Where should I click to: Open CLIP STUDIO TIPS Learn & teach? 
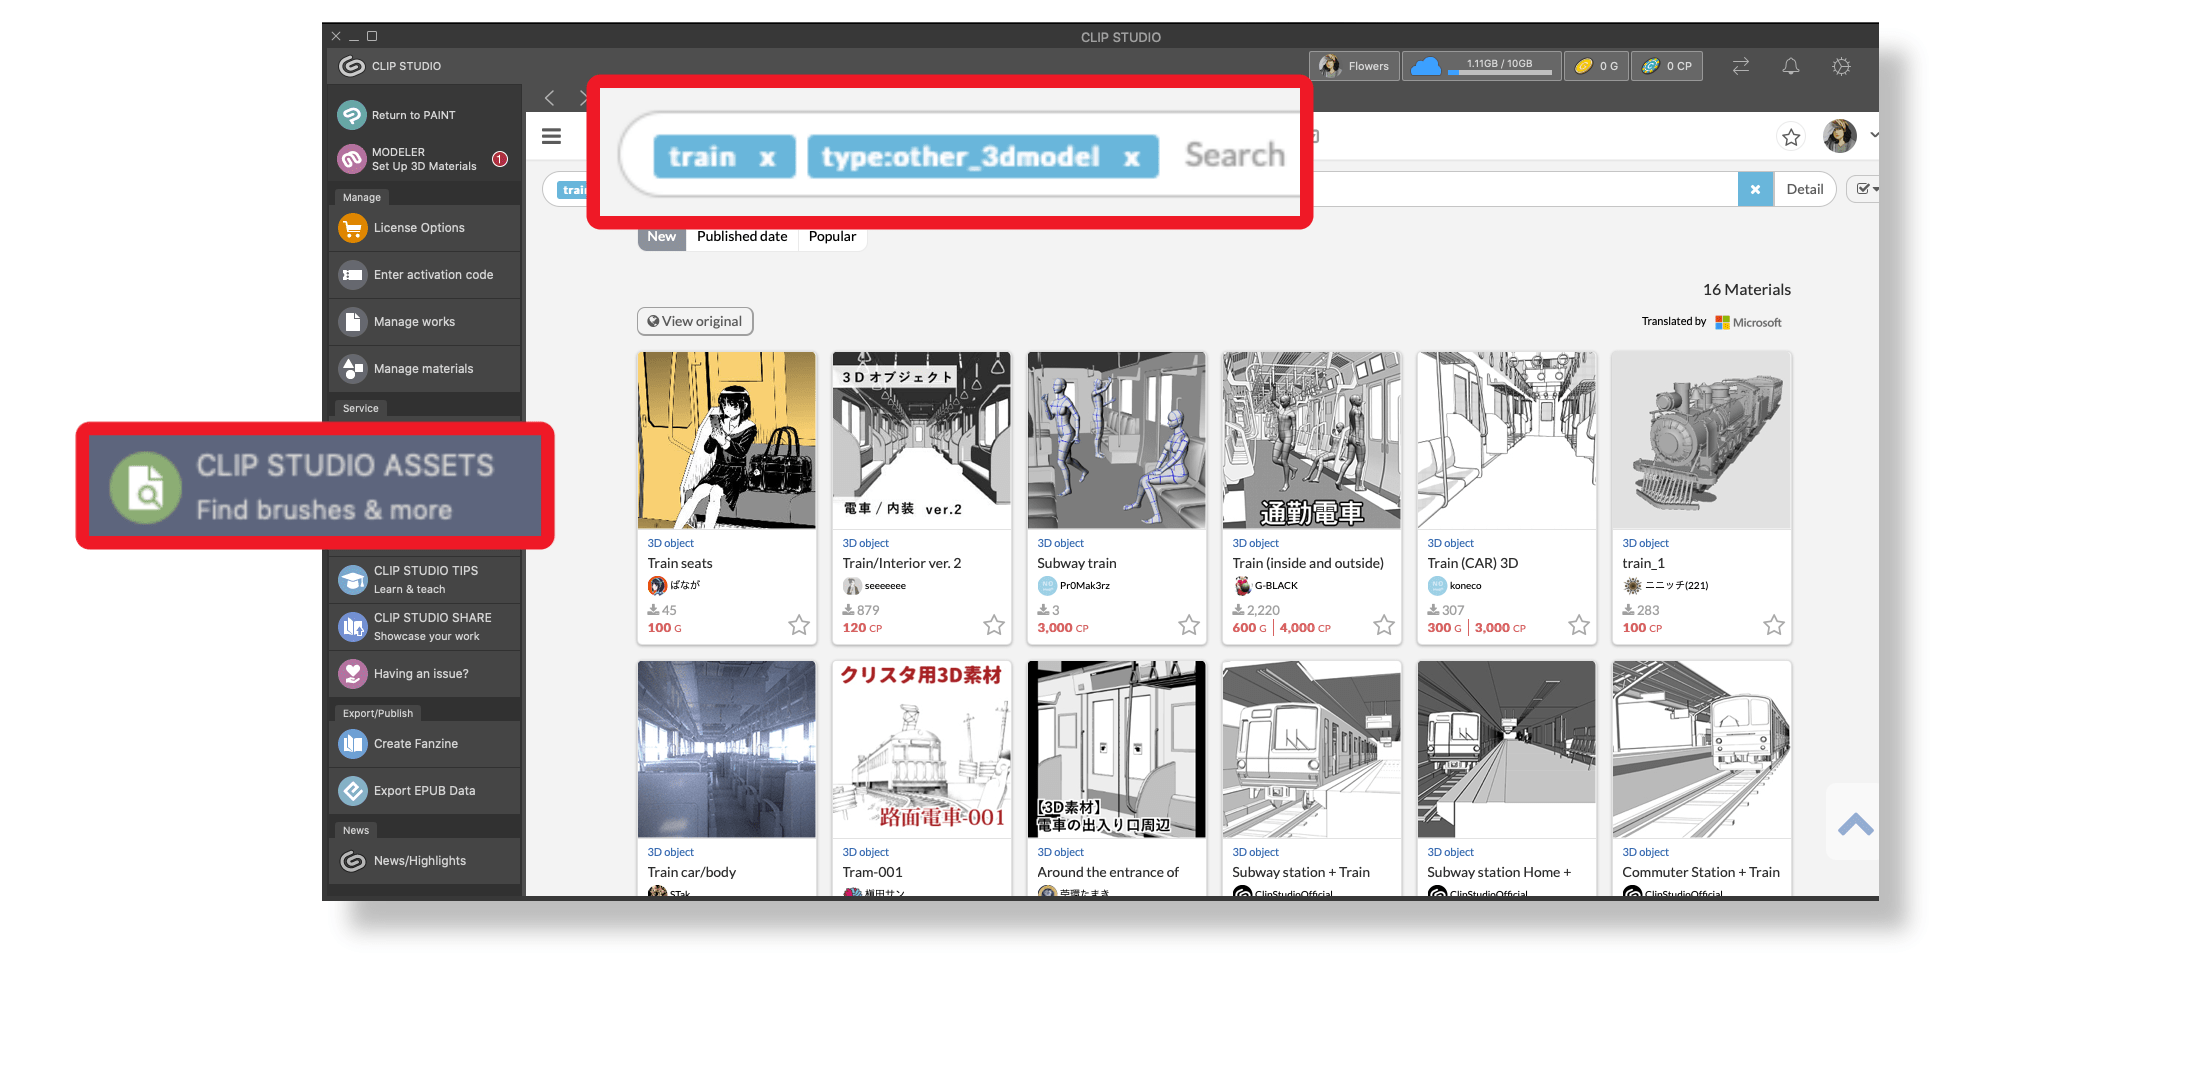424,579
